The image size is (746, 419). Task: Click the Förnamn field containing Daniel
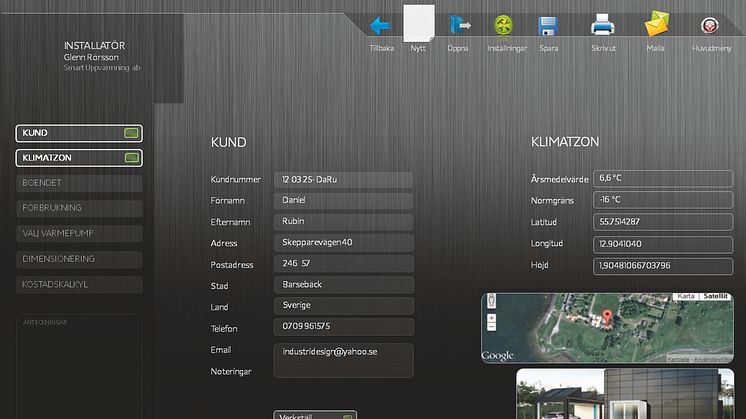coord(344,201)
